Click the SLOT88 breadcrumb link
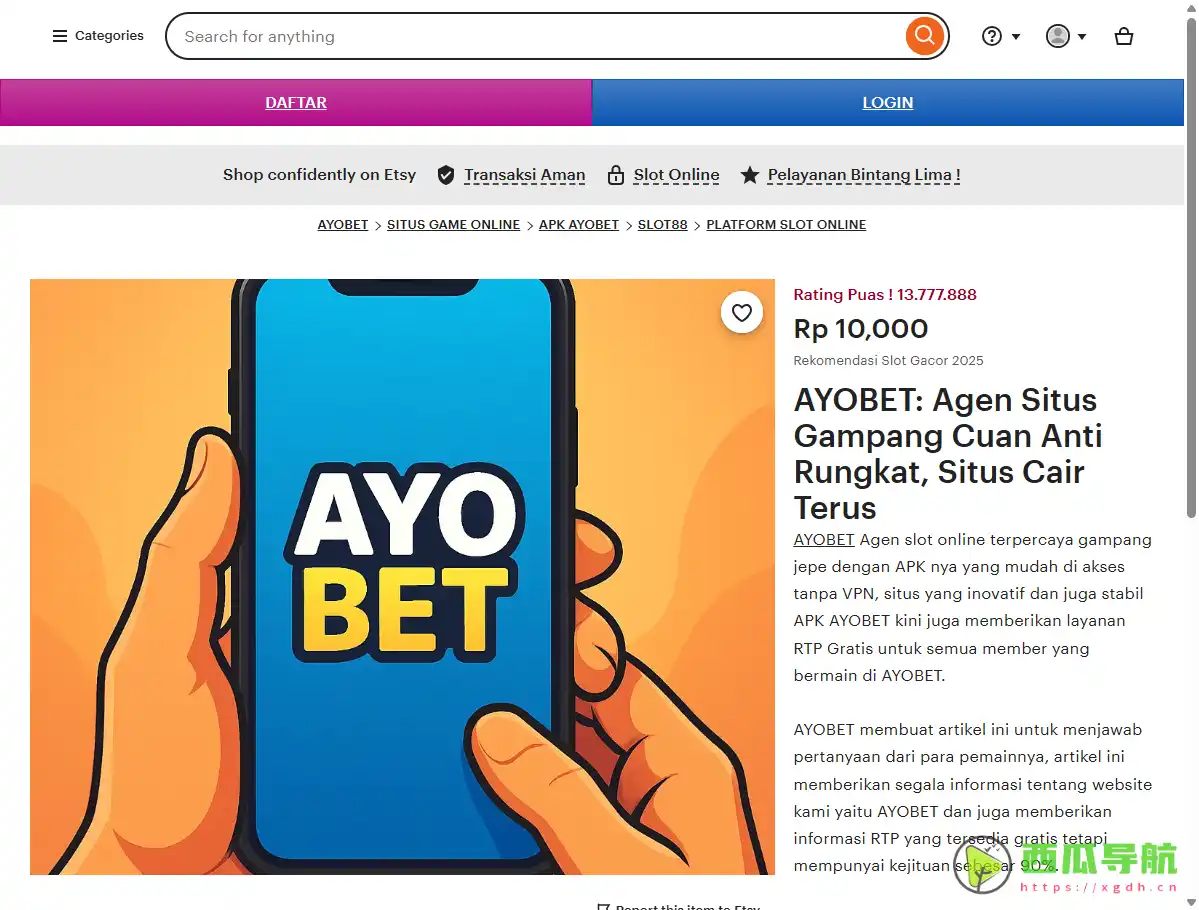Viewport: 1199px width, 910px height. click(x=662, y=225)
